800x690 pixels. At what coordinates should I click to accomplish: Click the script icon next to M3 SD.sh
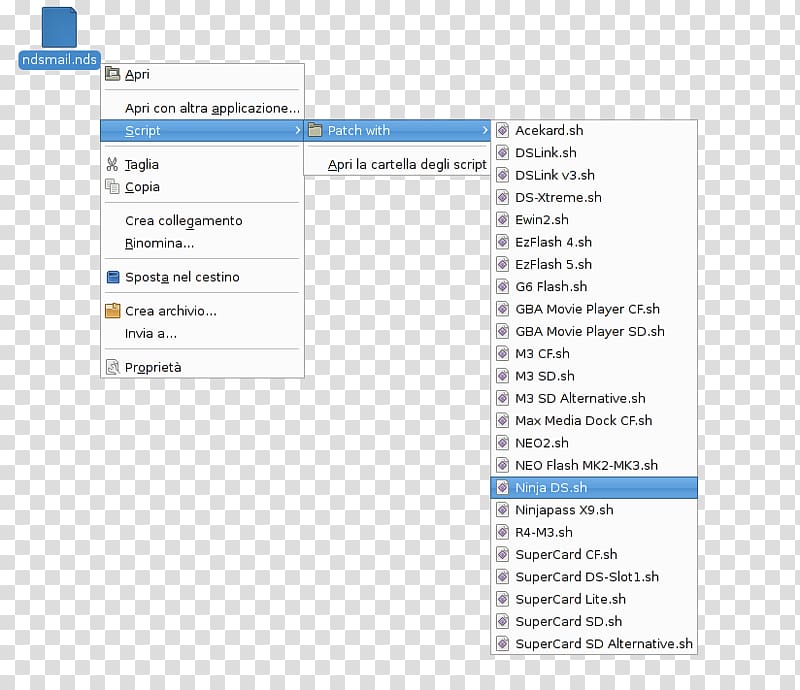tap(503, 376)
